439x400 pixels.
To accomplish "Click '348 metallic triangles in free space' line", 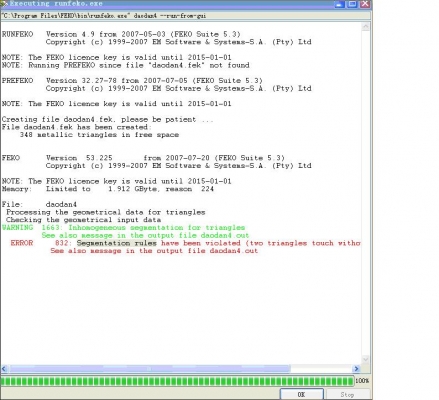I will pos(99,135).
